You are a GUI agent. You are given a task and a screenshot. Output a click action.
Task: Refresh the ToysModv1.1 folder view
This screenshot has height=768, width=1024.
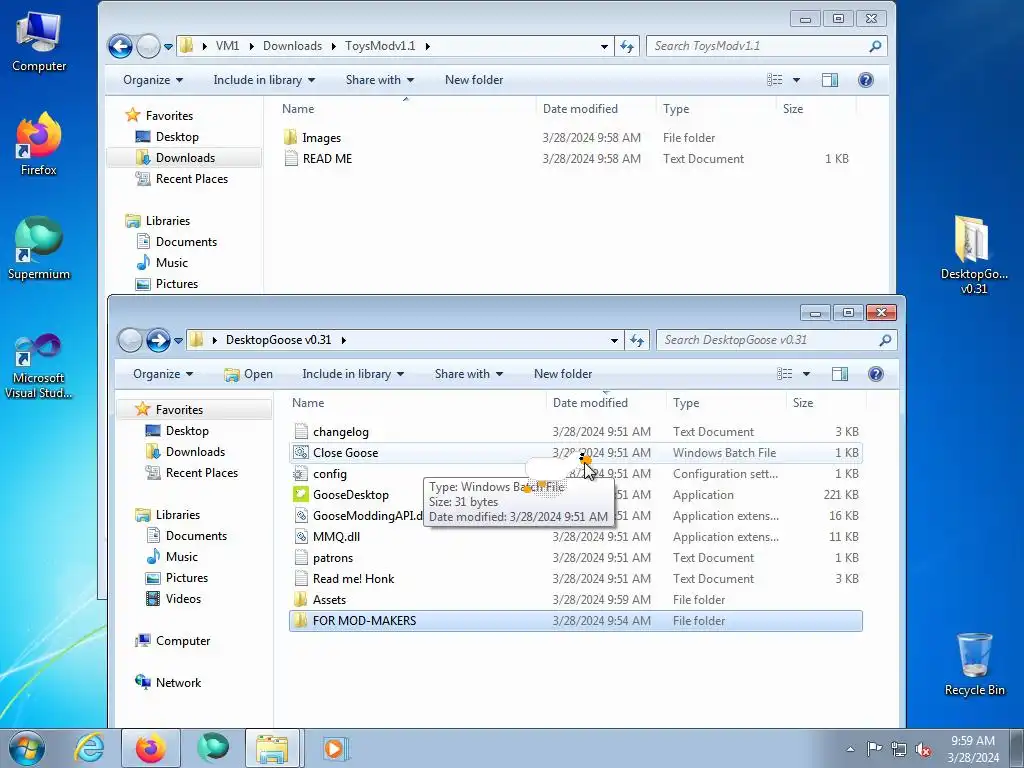point(627,46)
